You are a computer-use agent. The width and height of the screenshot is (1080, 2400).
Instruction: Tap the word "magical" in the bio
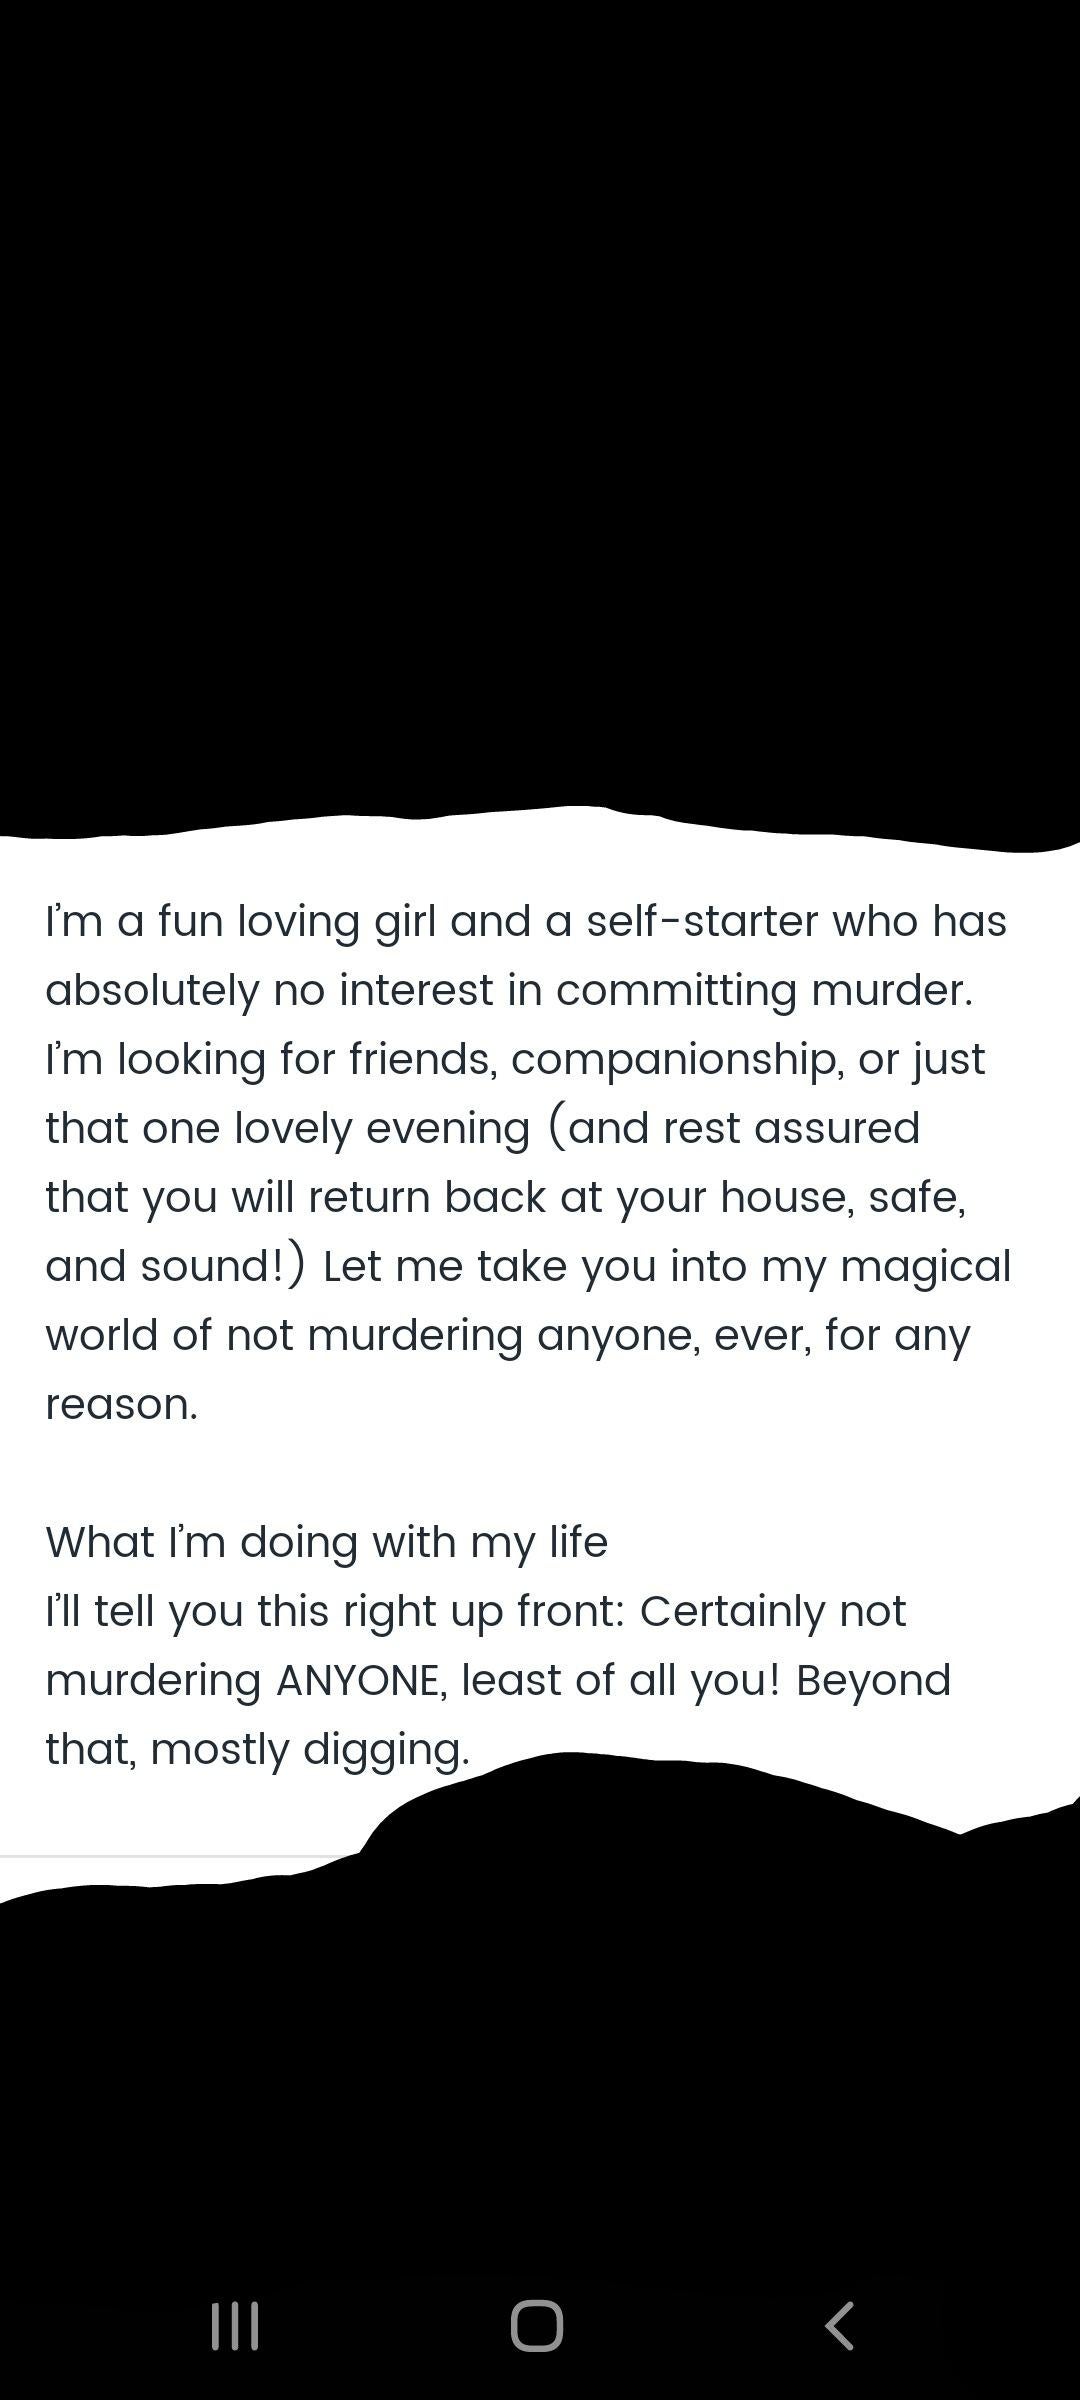coord(925,1267)
